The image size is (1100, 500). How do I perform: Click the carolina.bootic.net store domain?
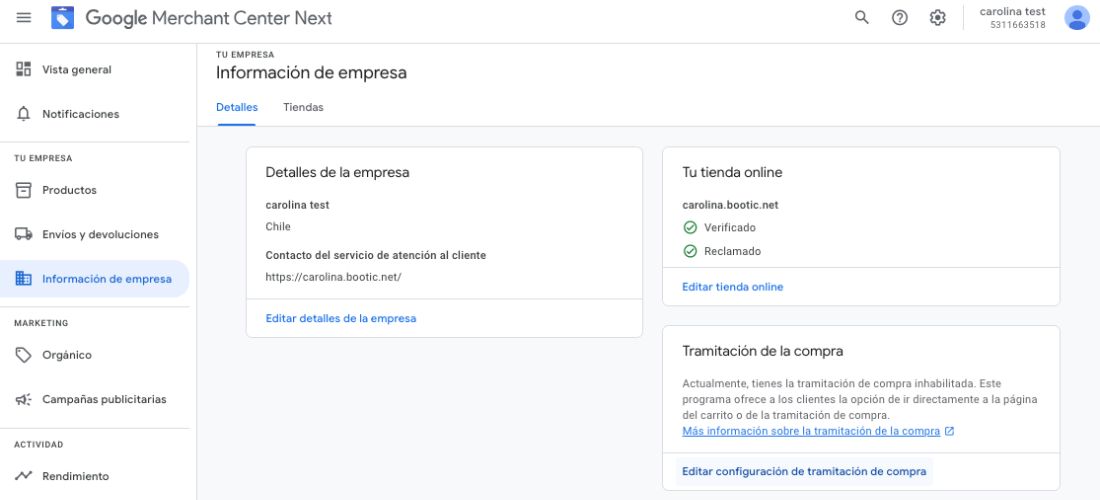coord(730,205)
